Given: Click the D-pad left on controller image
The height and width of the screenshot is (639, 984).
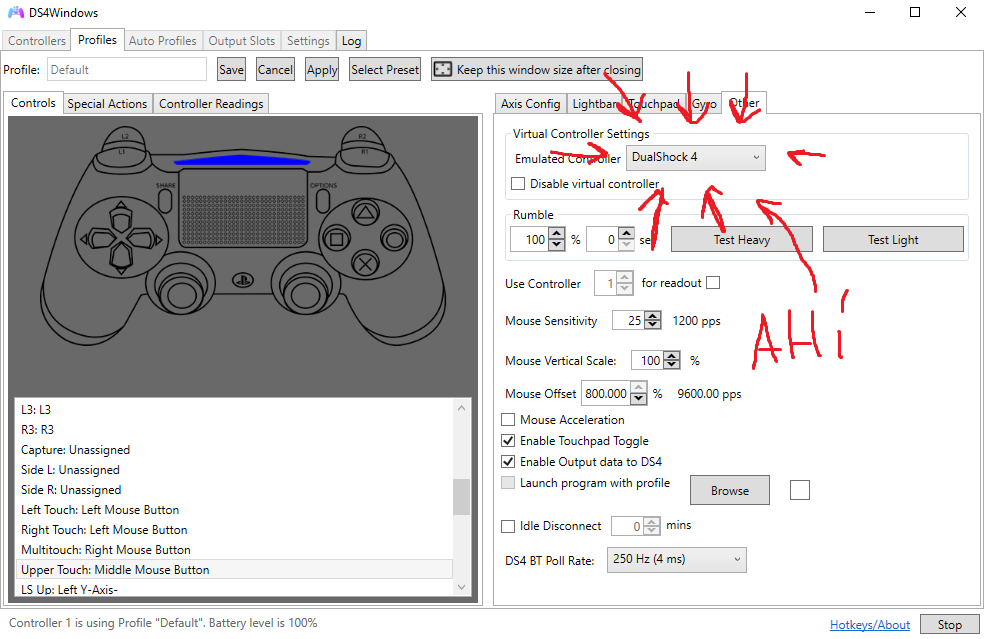Looking at the screenshot, I should point(97,239).
